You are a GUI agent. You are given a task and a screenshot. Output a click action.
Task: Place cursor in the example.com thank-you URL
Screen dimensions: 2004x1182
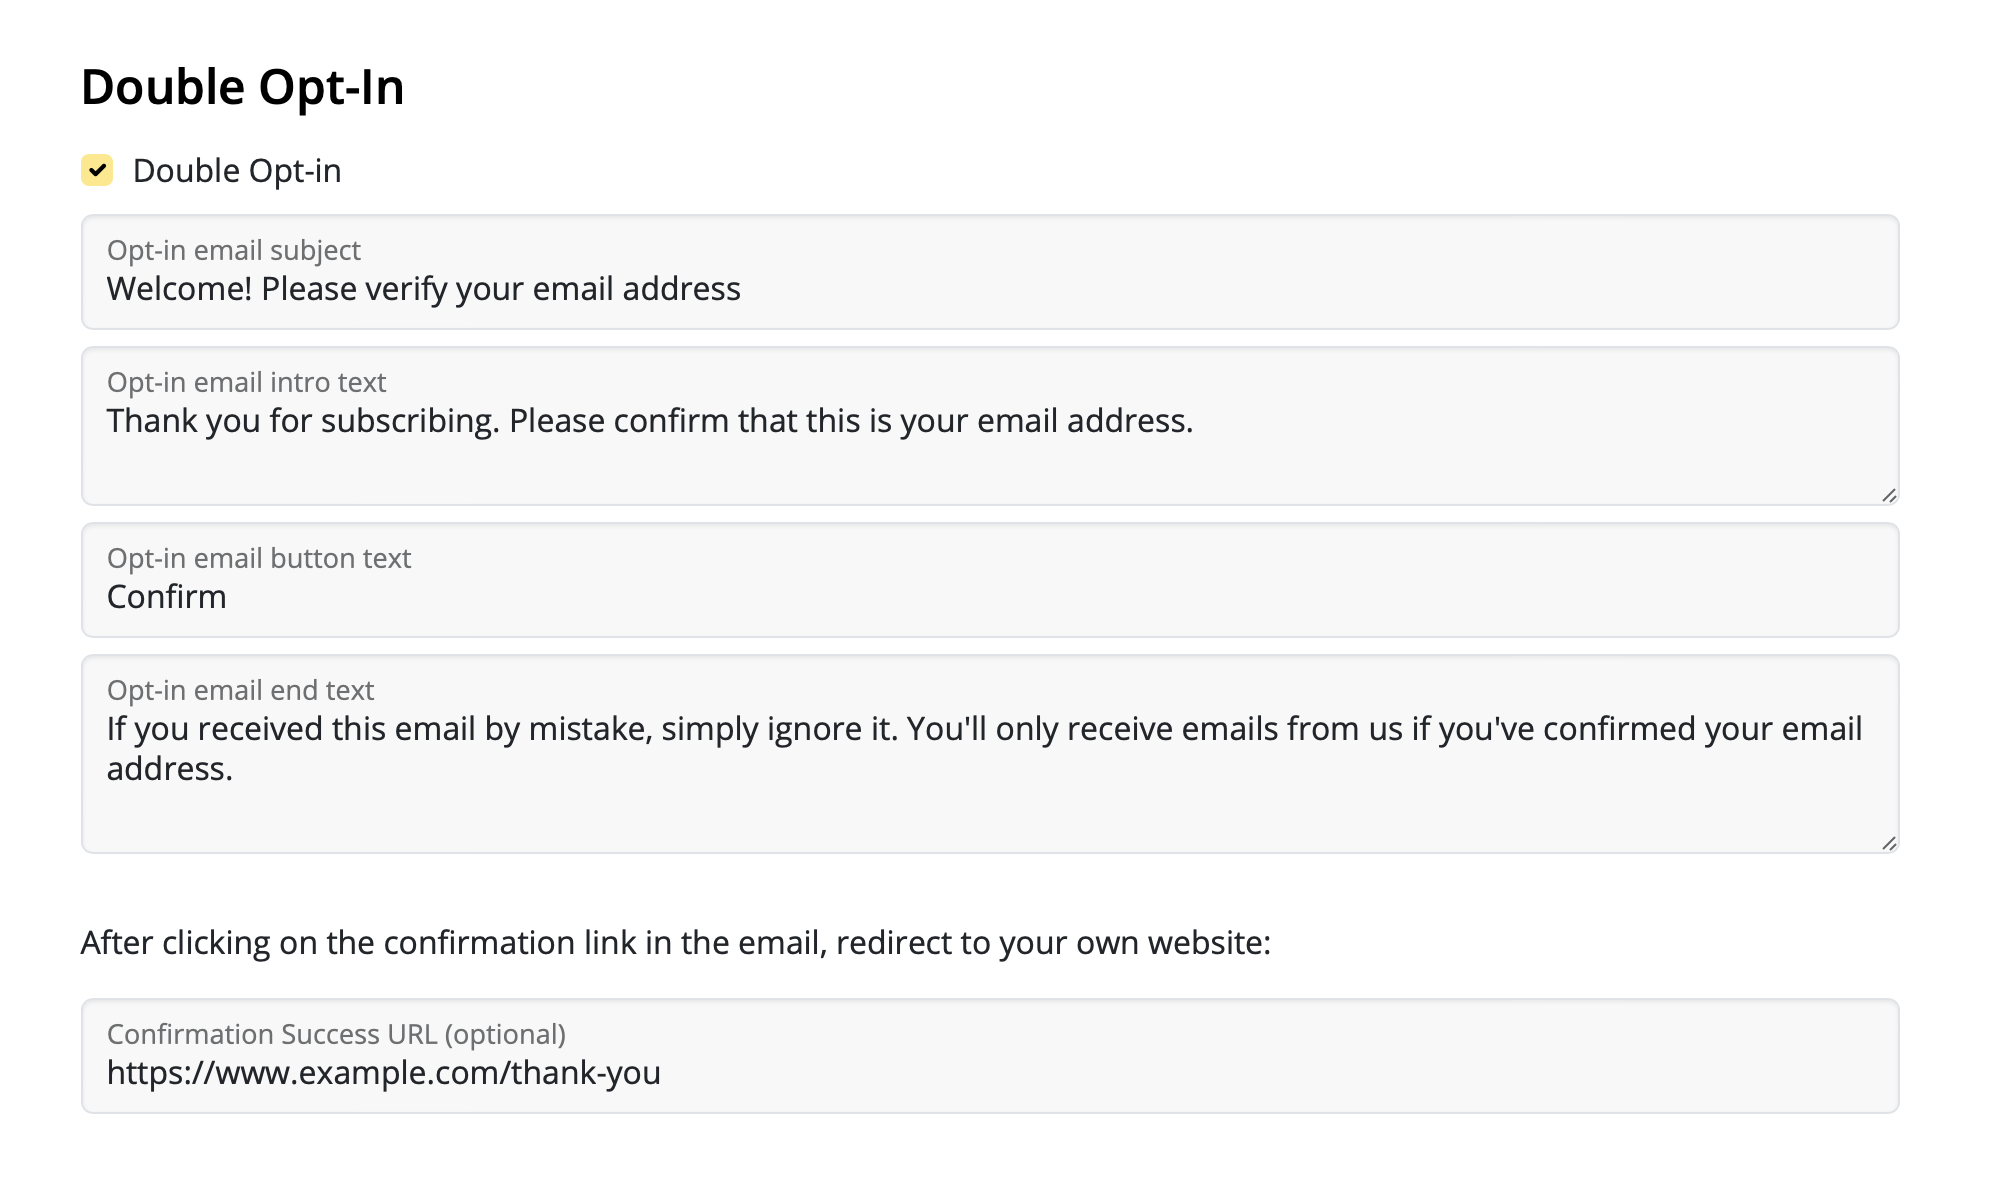click(x=384, y=1073)
